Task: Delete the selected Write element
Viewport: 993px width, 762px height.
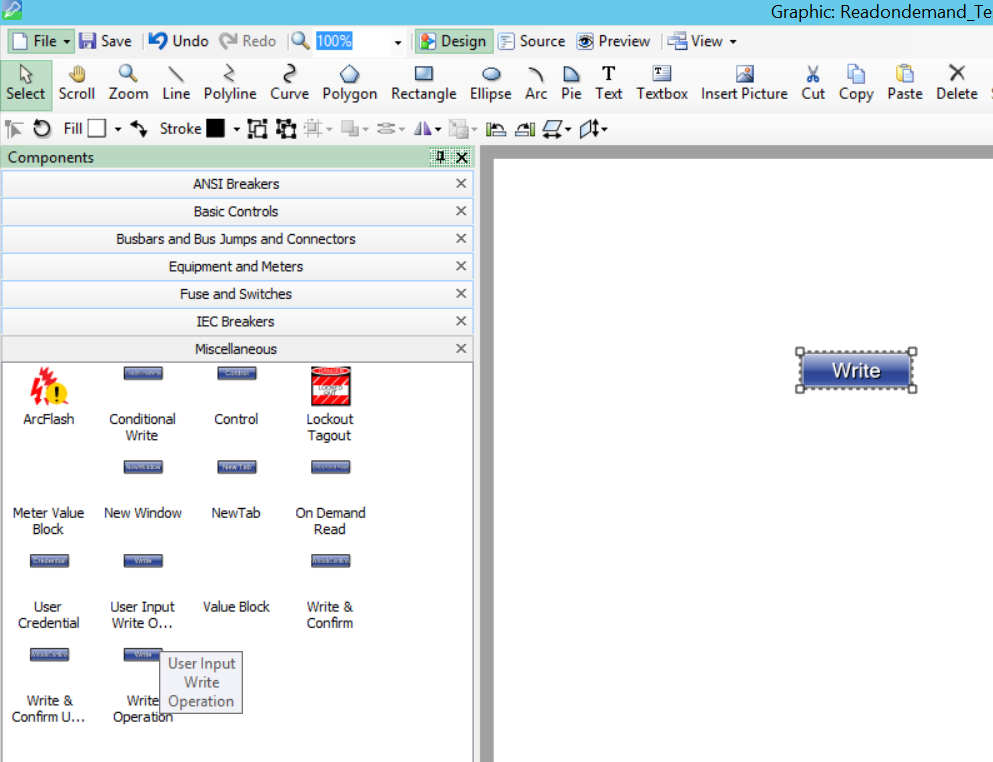Action: pyautogui.click(x=956, y=82)
